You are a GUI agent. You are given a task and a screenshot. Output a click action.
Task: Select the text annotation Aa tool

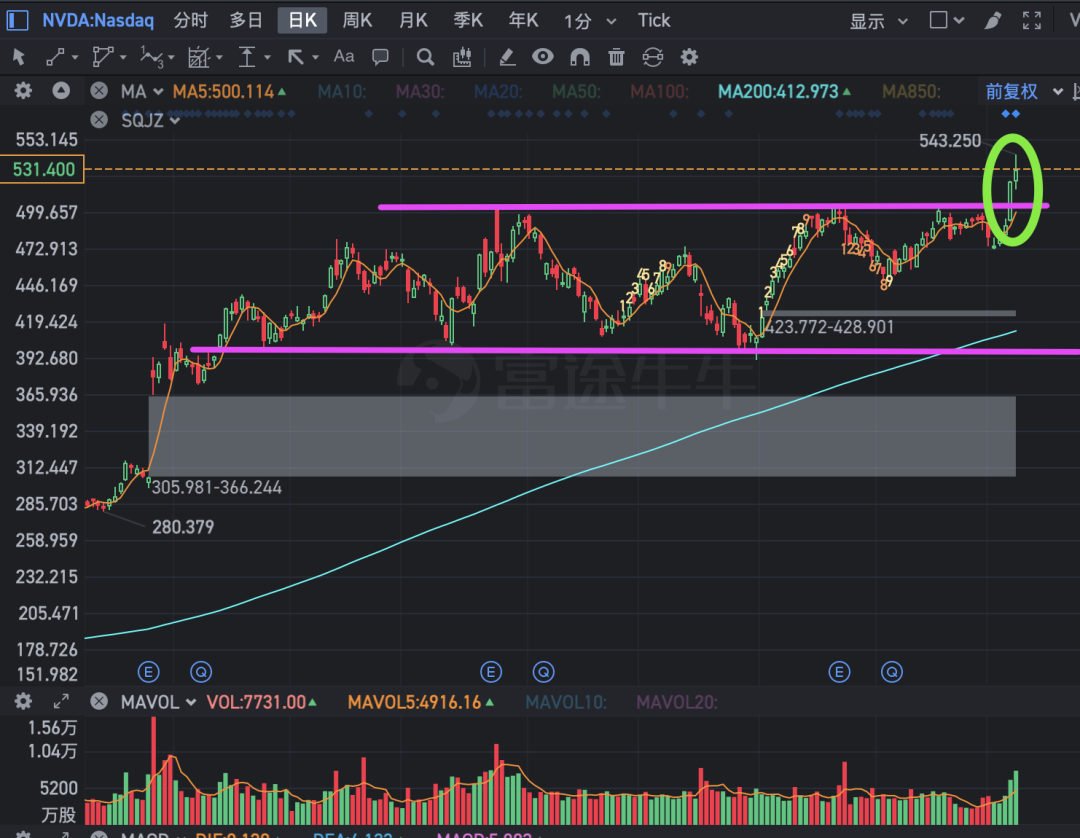click(x=344, y=57)
